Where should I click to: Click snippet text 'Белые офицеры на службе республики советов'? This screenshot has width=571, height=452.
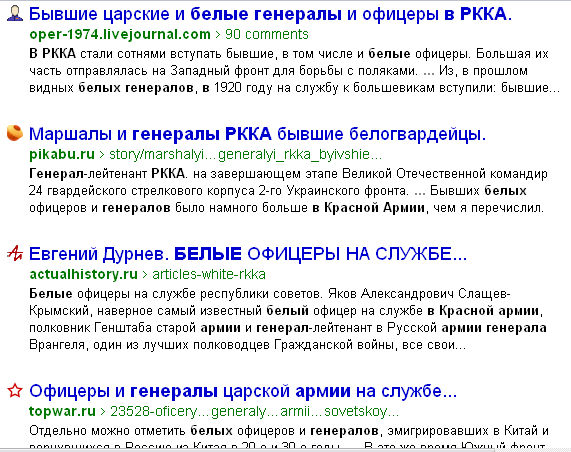(x=270, y=293)
